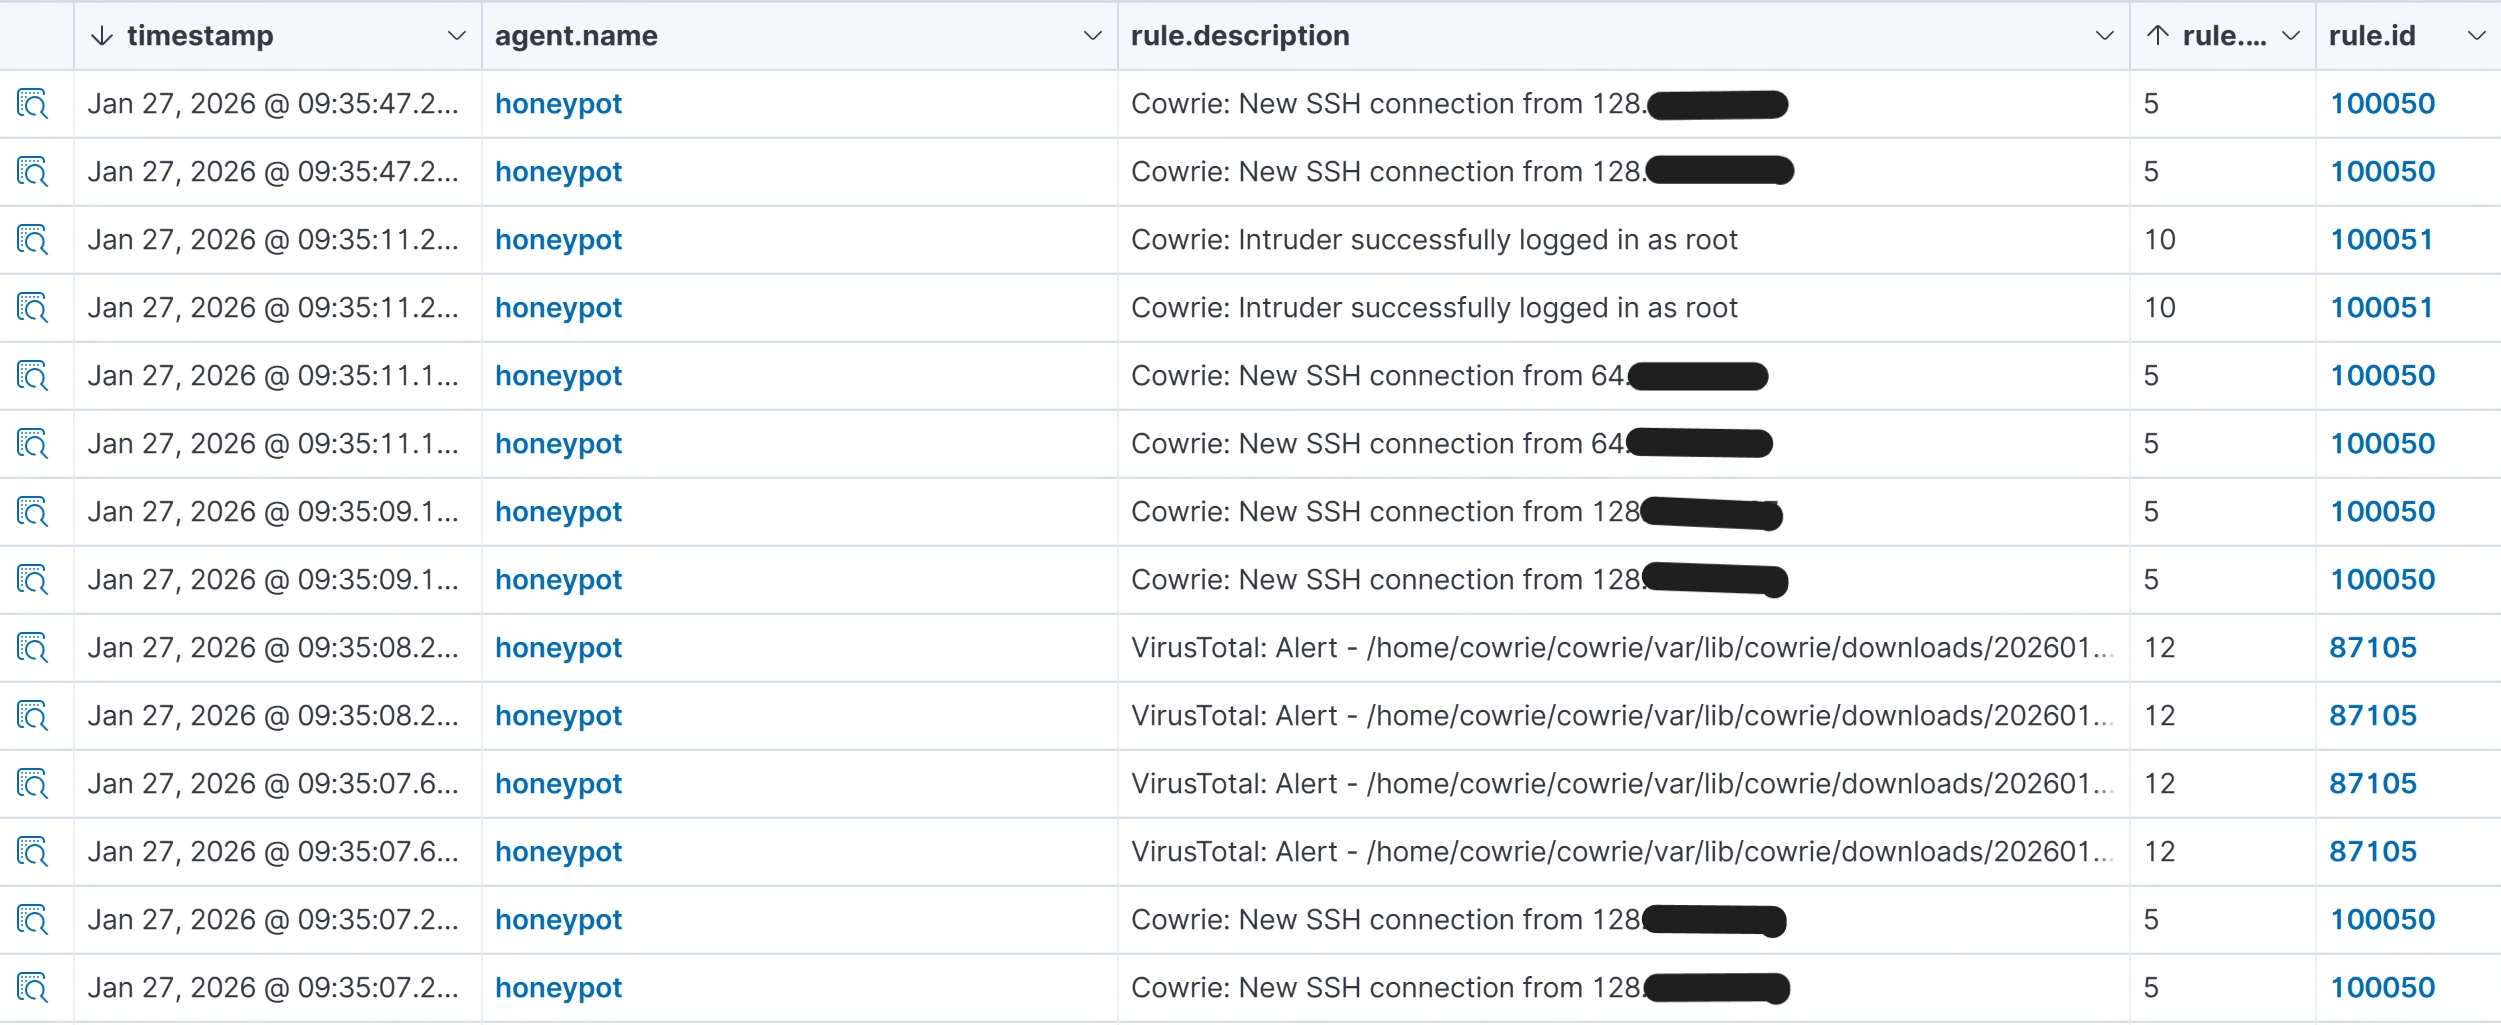The width and height of the screenshot is (2501, 1025).
Task: Inspect second 09:35:47 SSH connection row
Action: point(32,172)
